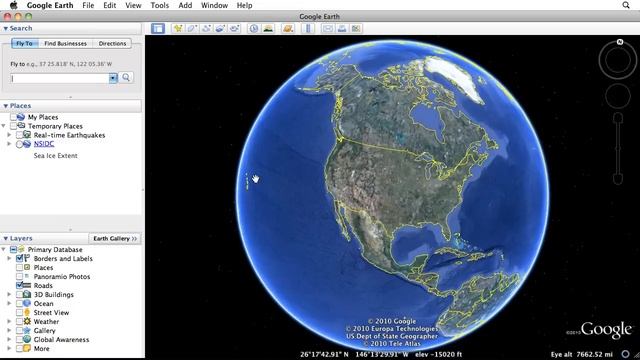Click the Look joystick compass ring
The height and width of the screenshot is (360, 640).
click(618, 60)
